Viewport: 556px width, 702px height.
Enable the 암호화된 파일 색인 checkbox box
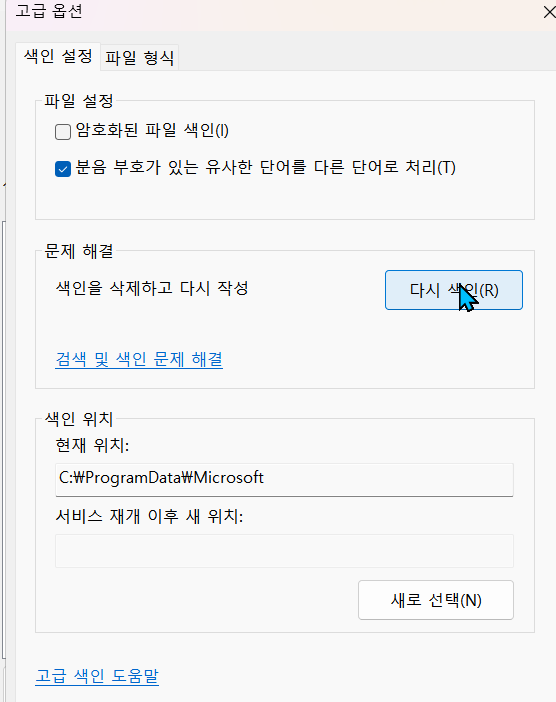63,132
